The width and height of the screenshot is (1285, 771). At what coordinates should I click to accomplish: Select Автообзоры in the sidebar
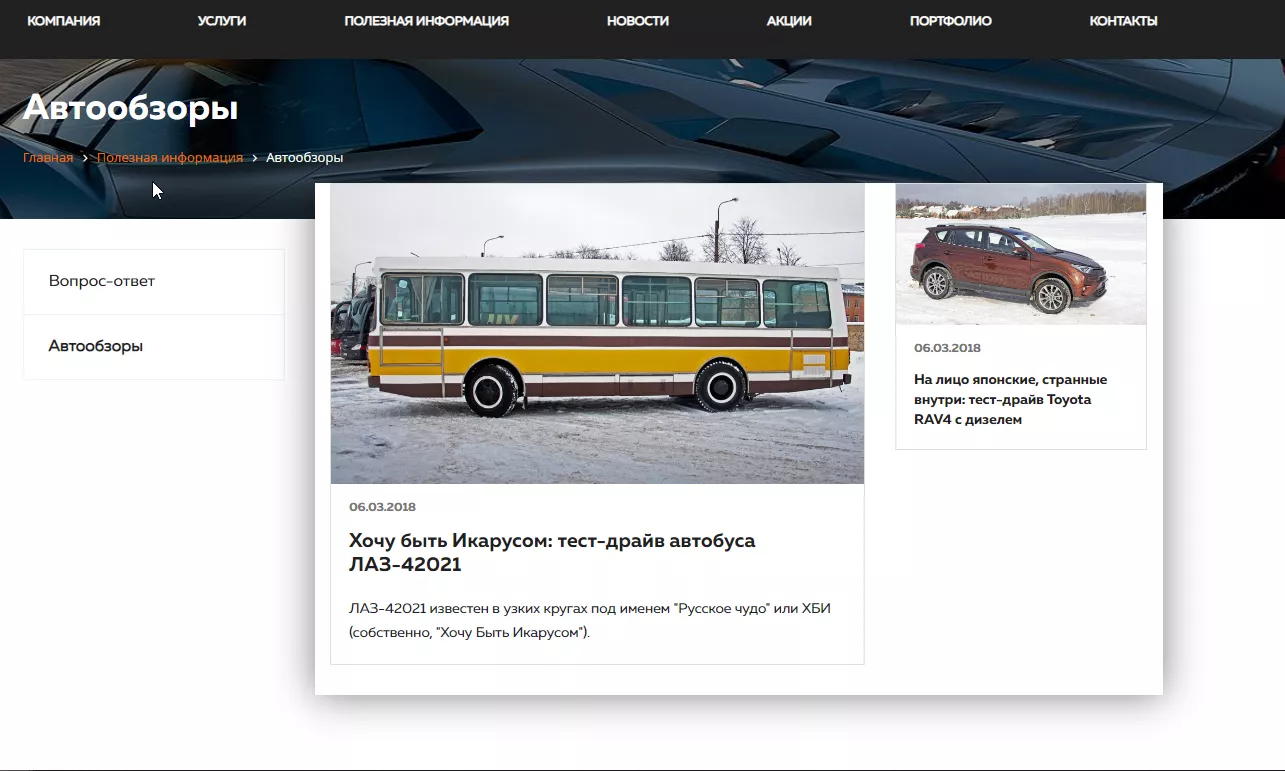(x=154, y=347)
